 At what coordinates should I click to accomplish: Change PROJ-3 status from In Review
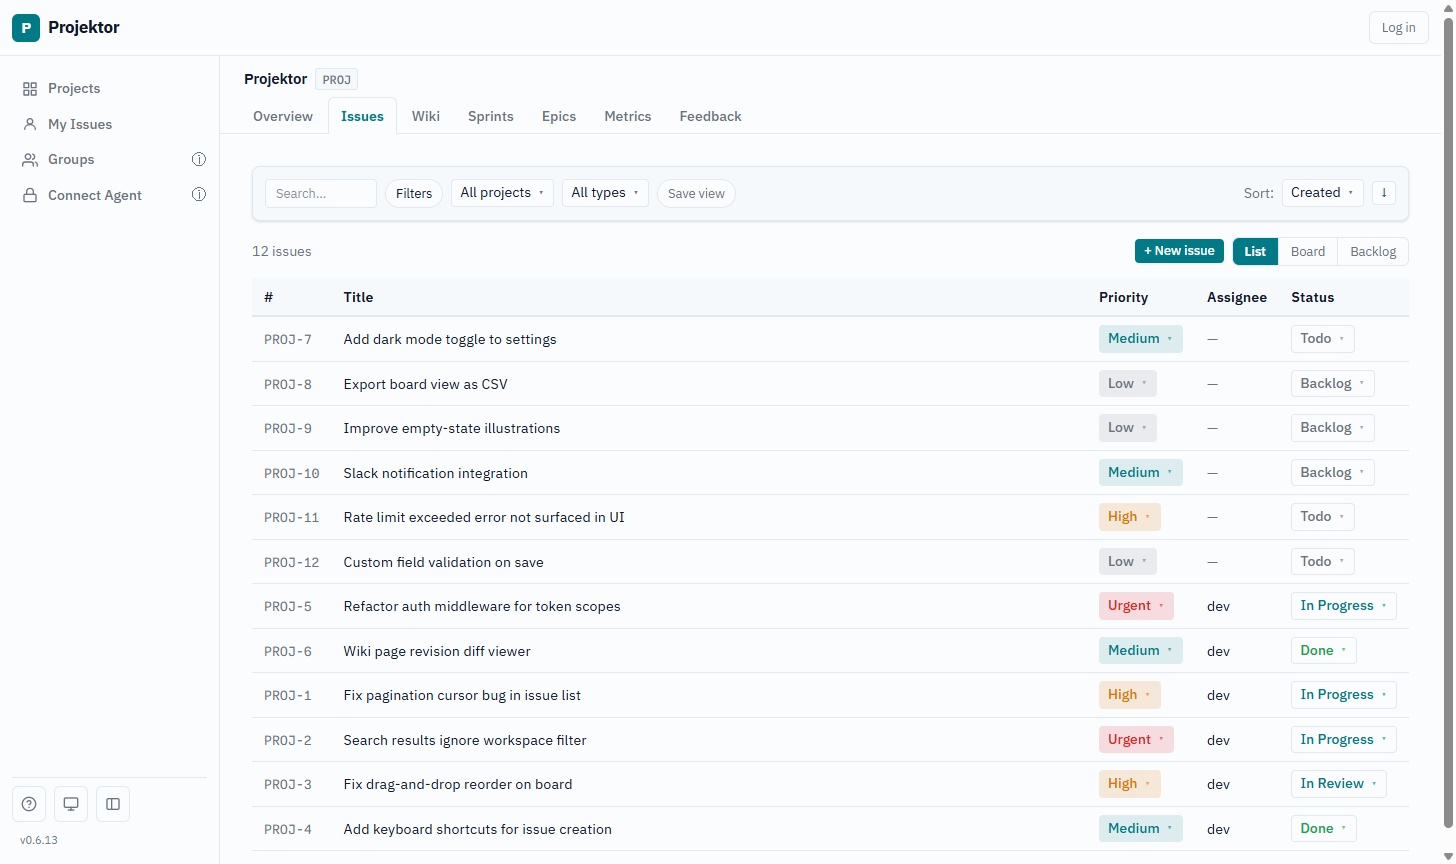click(x=1338, y=784)
